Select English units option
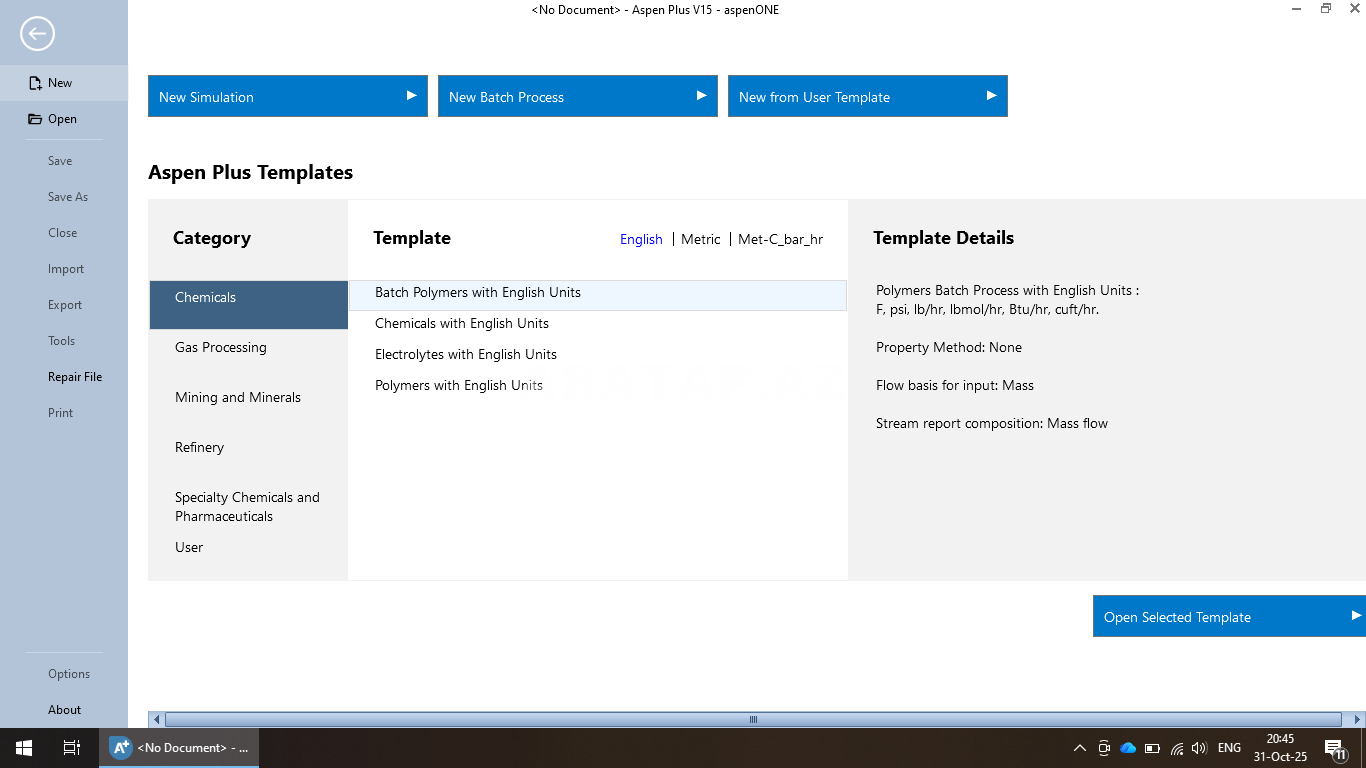Viewport: 1366px width, 768px height. pos(641,239)
